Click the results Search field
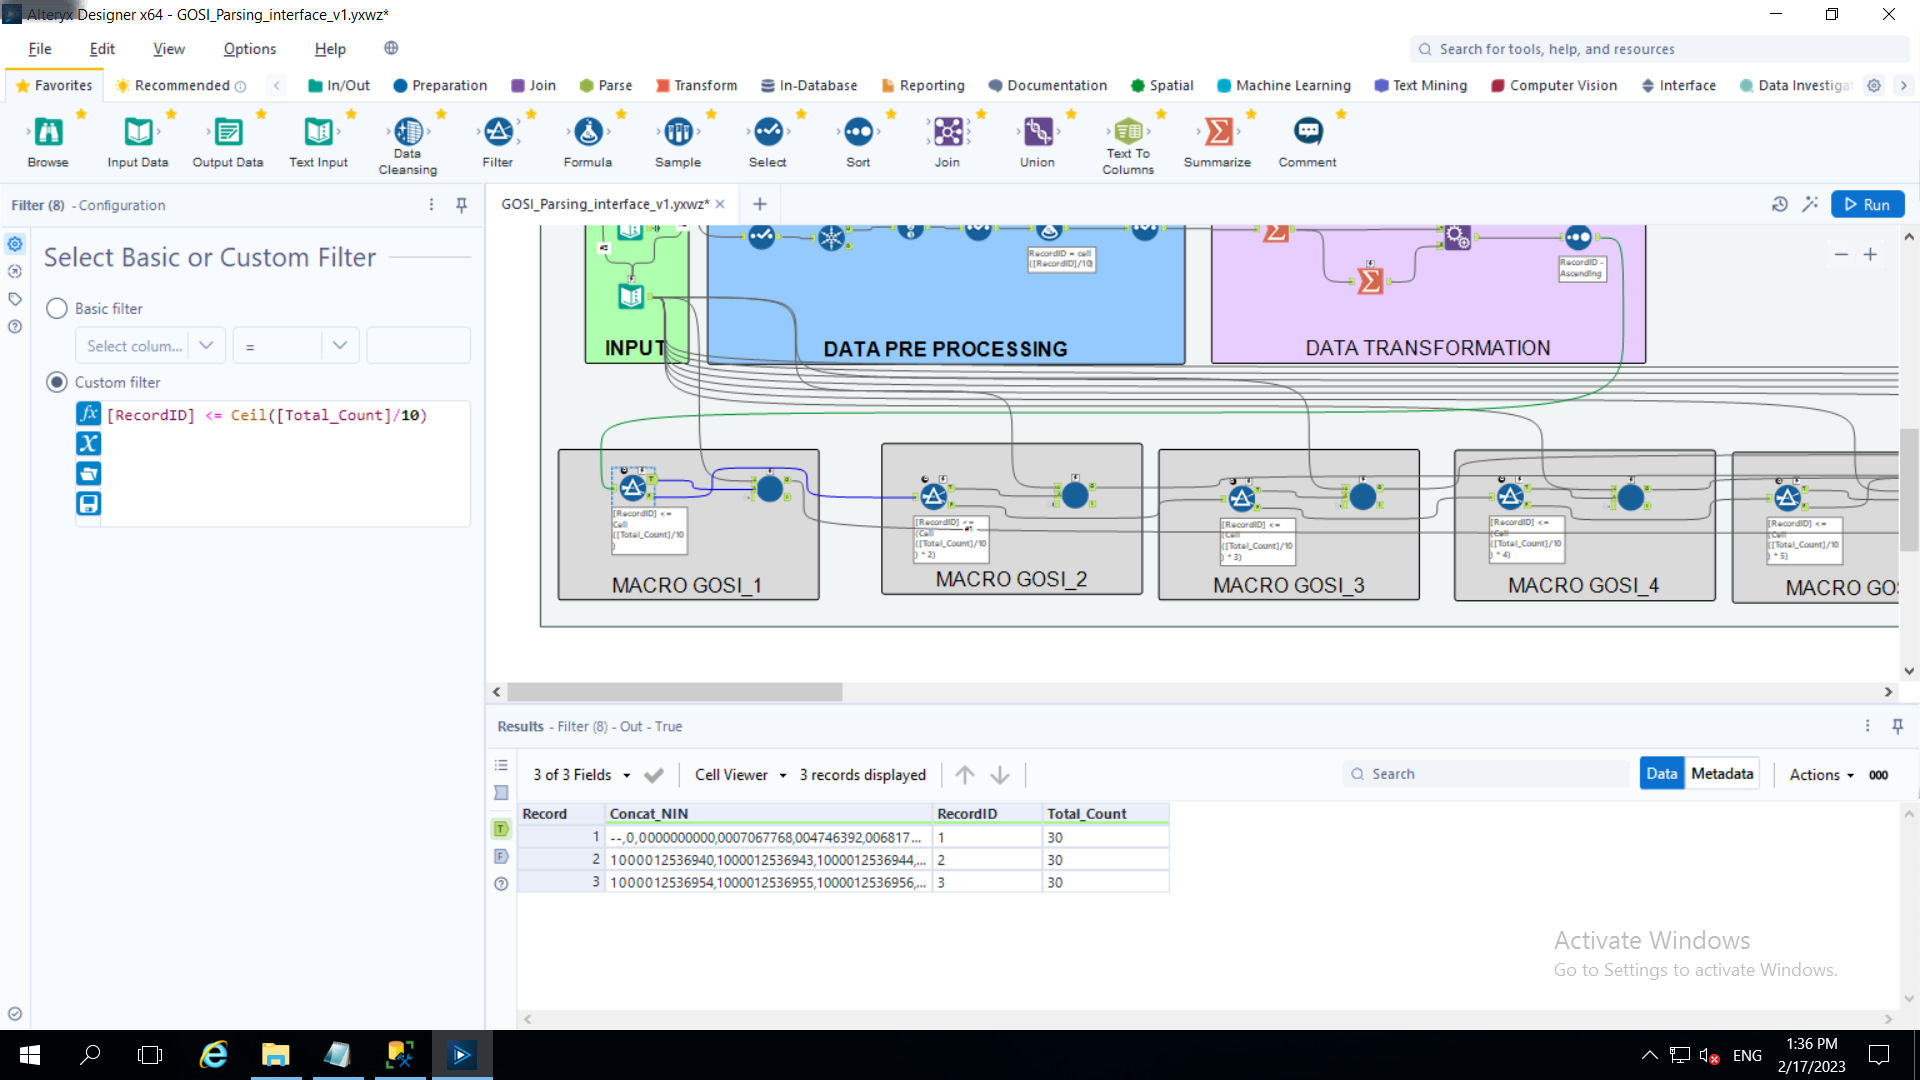Screen dimensions: 1920x1080 point(1485,774)
